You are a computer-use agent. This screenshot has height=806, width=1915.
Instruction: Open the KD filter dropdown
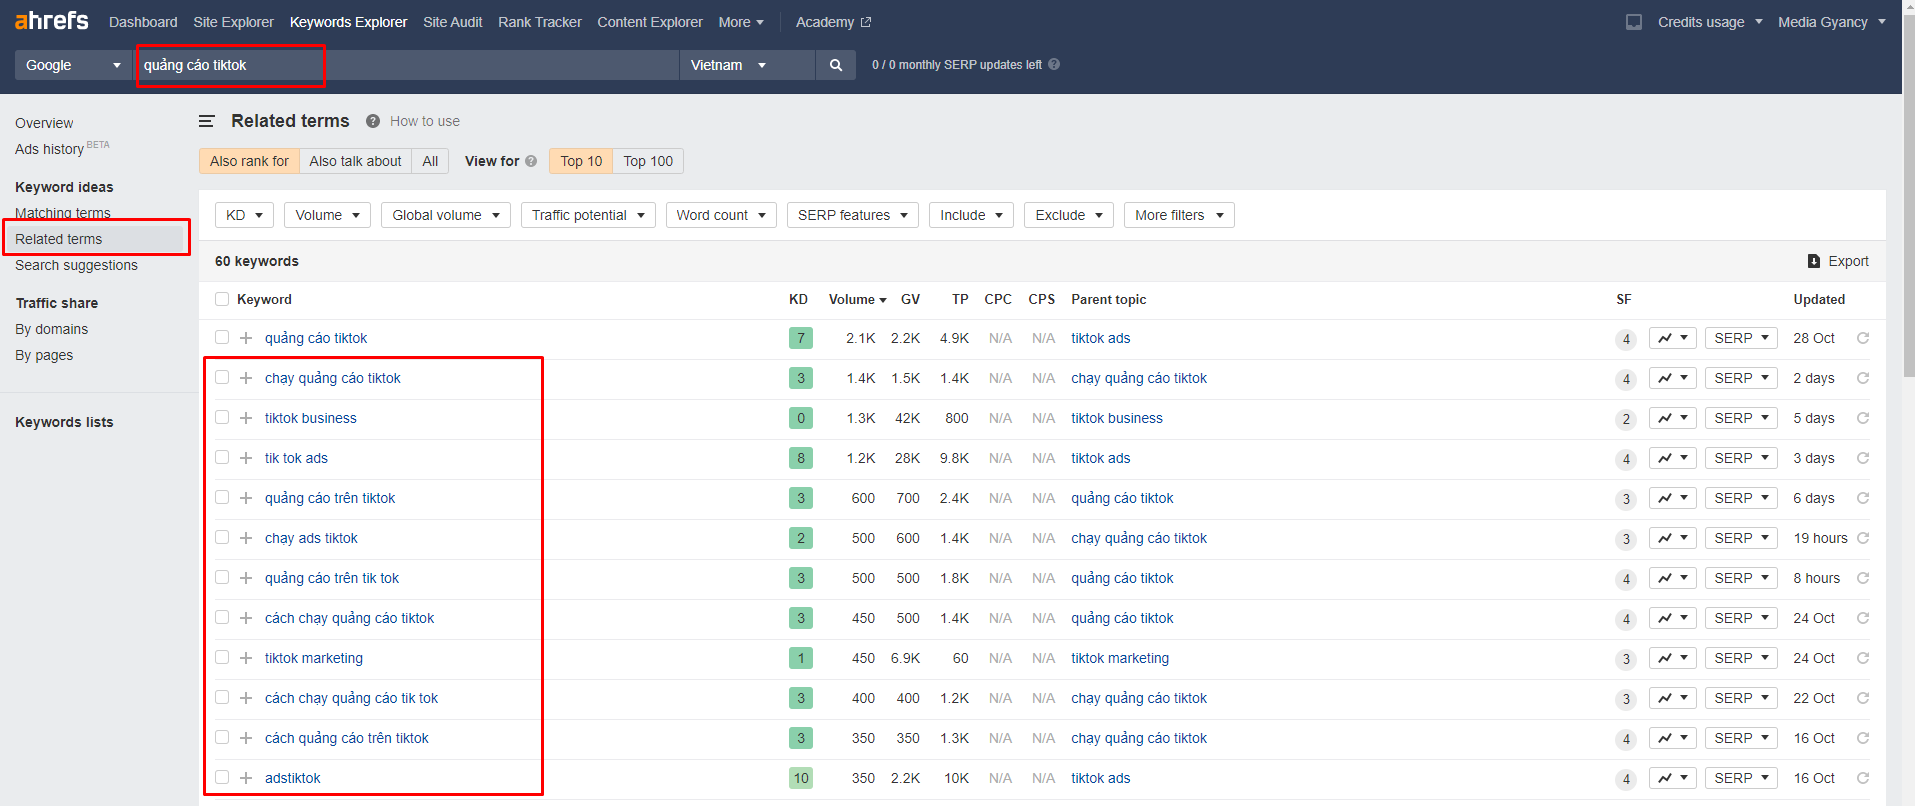click(x=245, y=215)
